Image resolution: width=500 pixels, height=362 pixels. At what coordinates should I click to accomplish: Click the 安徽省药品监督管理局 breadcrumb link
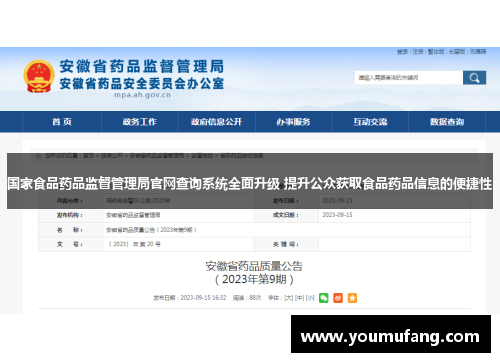coord(157,156)
